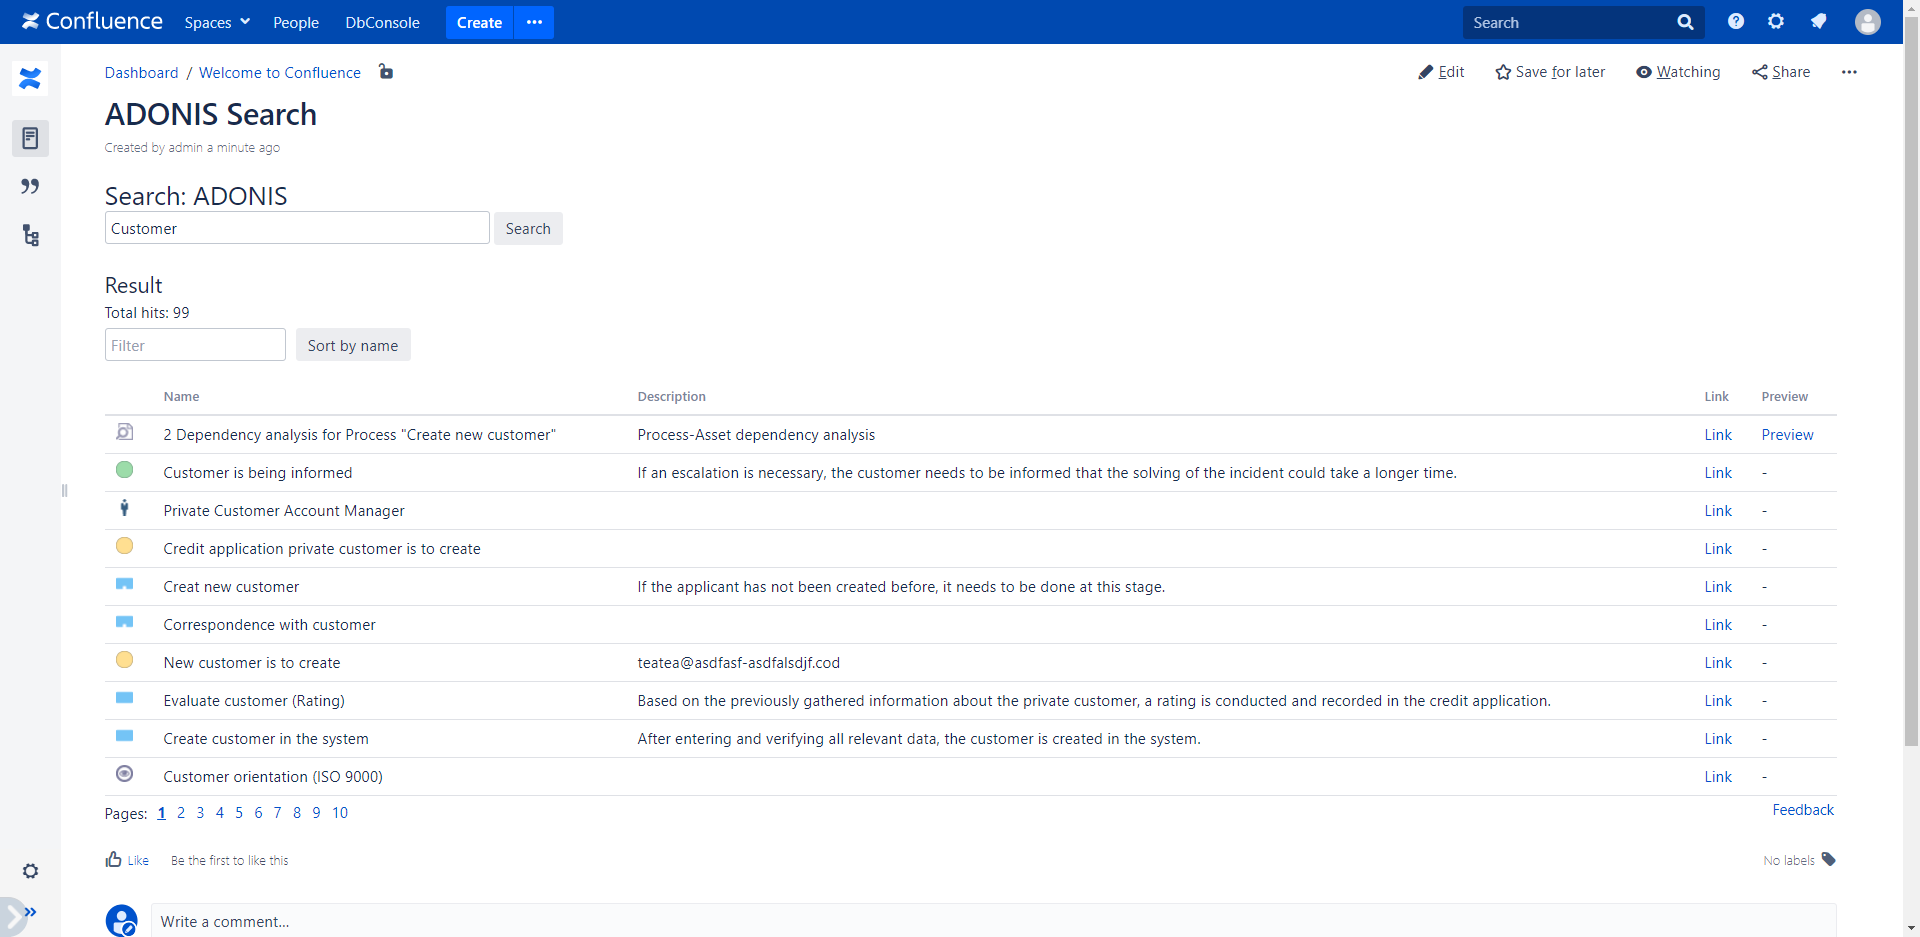Viewport: 1920px width, 937px height.
Task: Click the Filter input field
Action: coord(195,345)
